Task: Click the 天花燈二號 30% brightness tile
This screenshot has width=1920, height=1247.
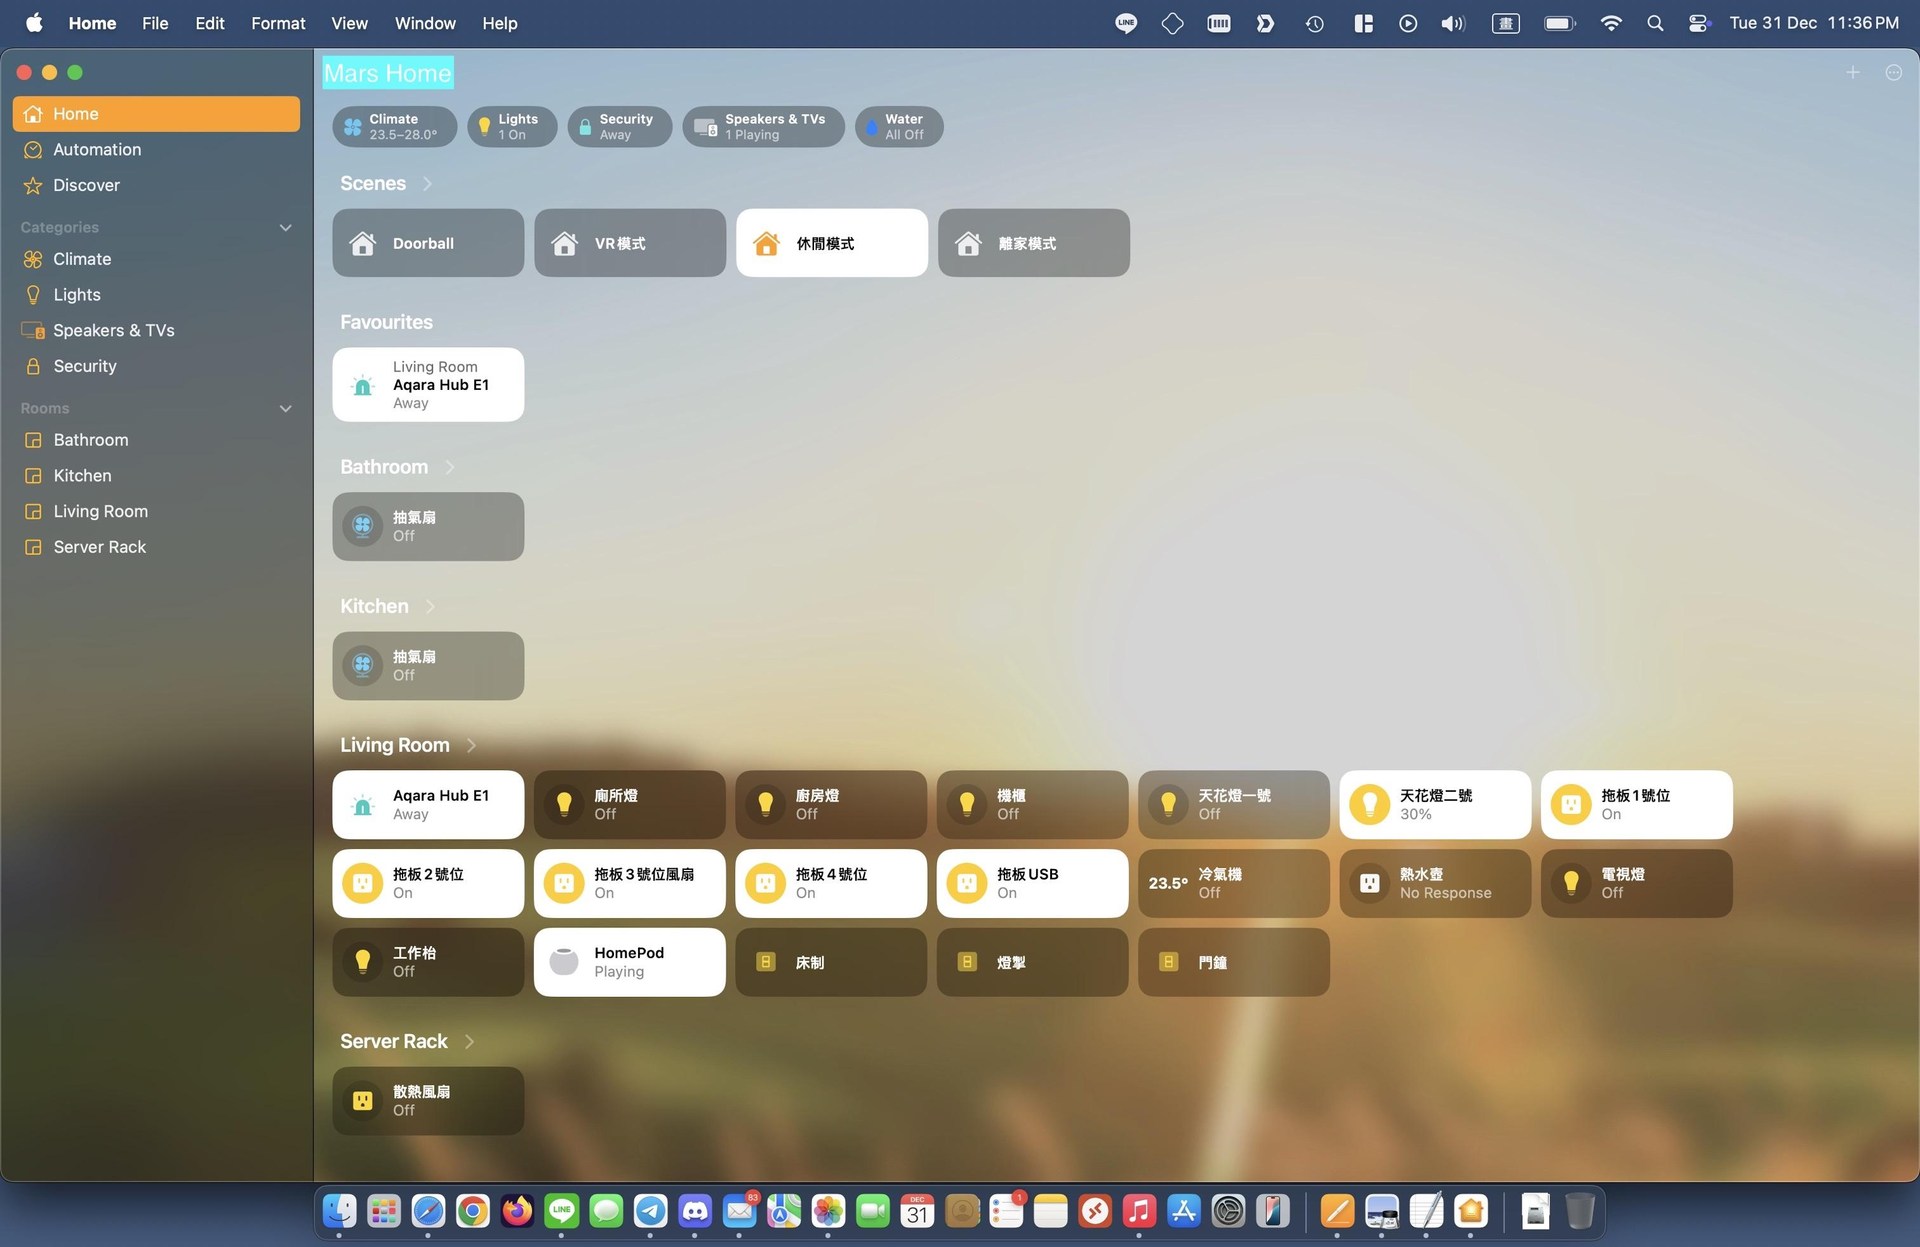Action: (1435, 804)
